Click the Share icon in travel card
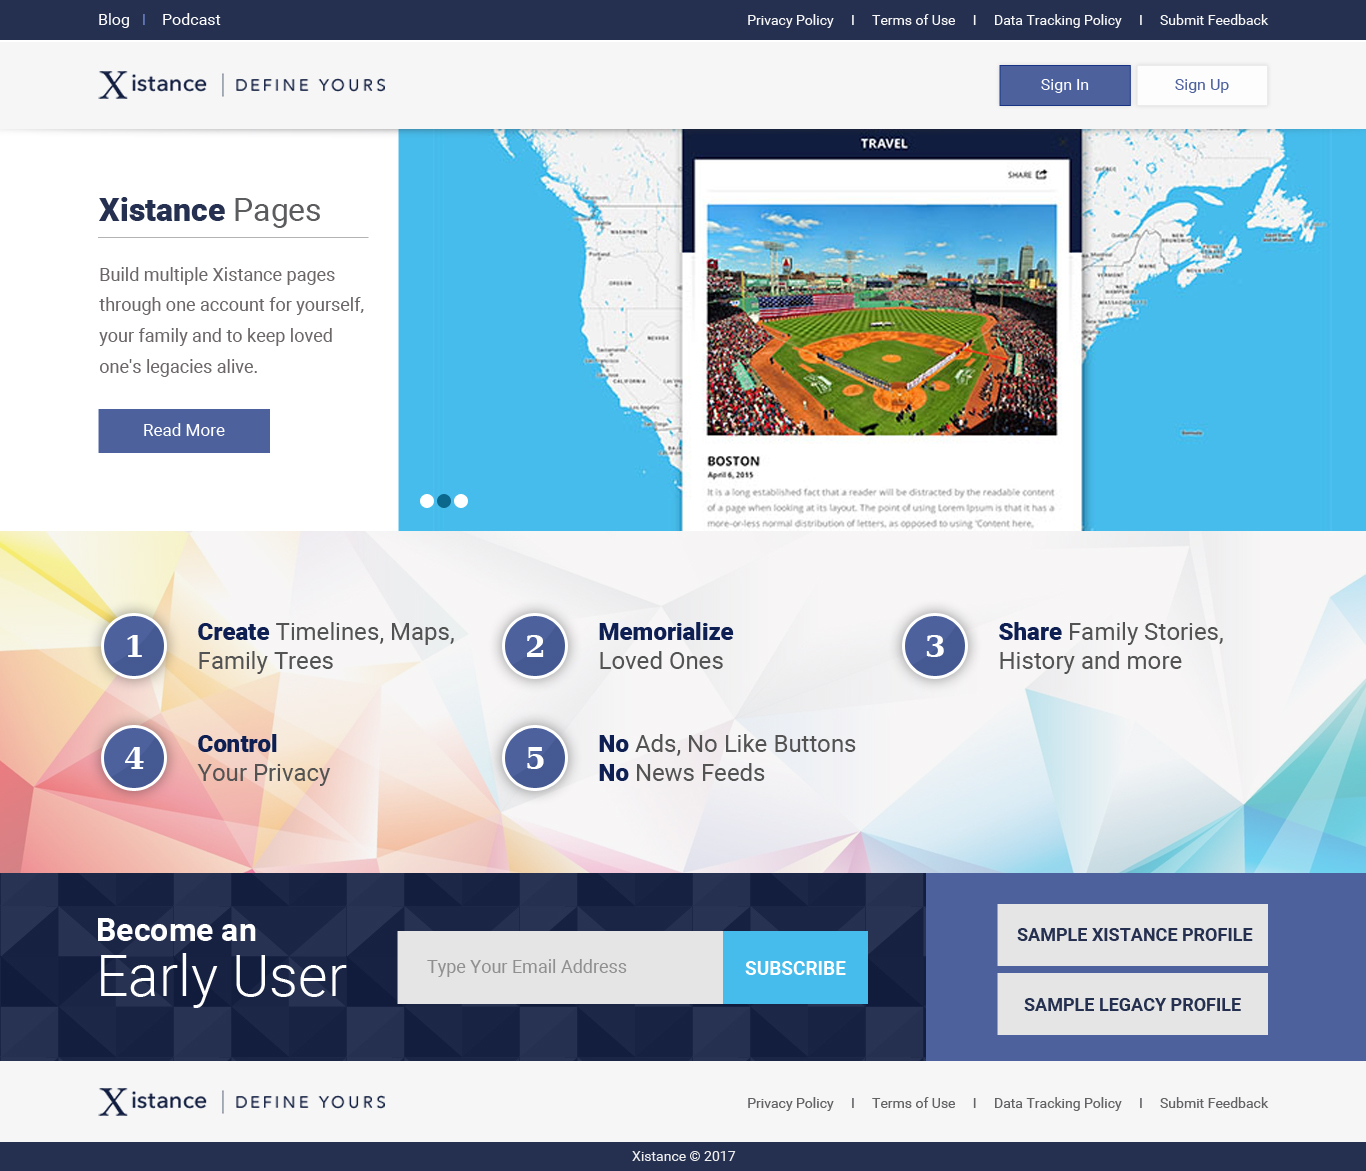Viewport: 1366px width, 1171px height. [x=1041, y=174]
